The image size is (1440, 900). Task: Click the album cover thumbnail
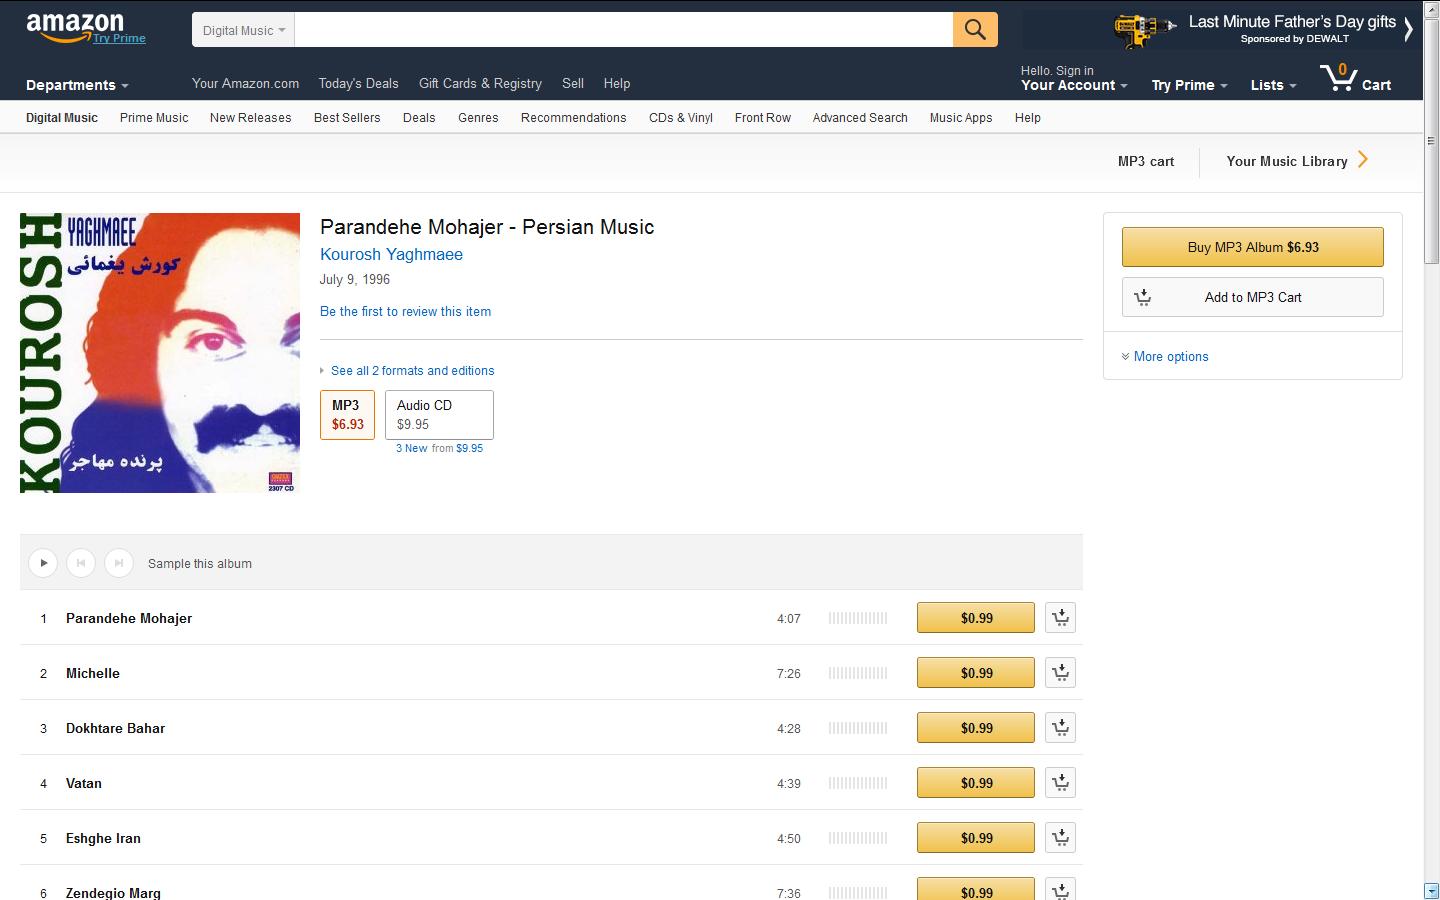tap(160, 352)
